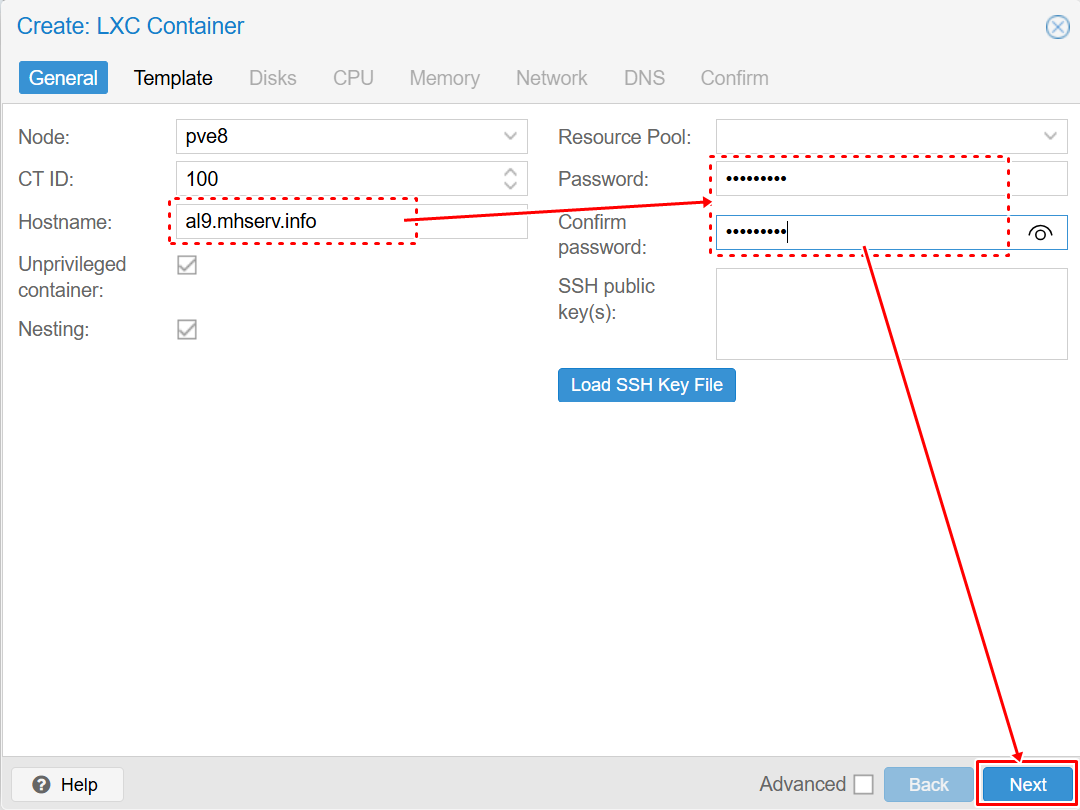Switch to the Template tab

[x=173, y=78]
